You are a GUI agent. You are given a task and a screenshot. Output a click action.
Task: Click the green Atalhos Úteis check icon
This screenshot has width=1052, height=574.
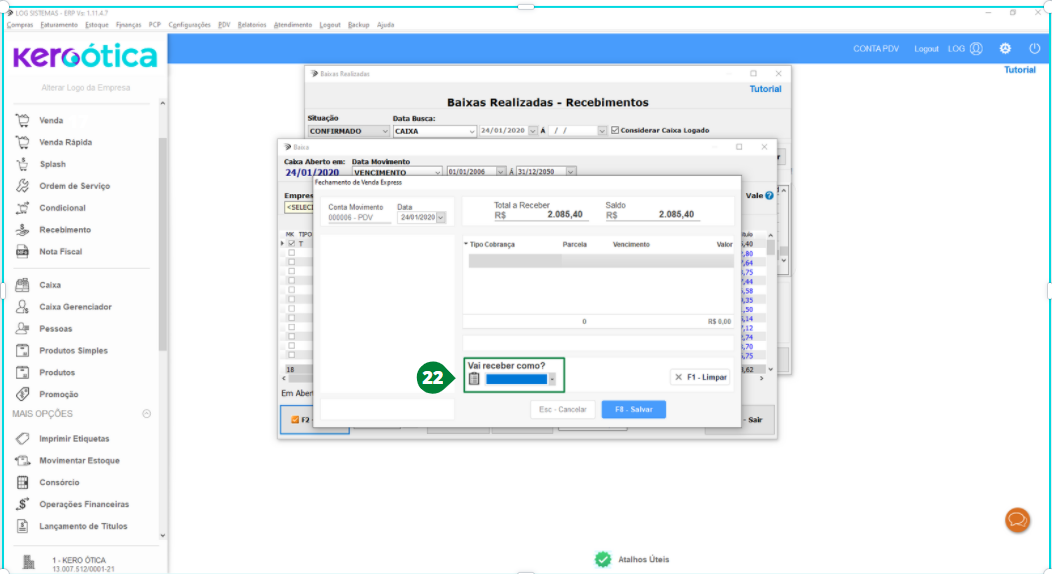coord(603,559)
